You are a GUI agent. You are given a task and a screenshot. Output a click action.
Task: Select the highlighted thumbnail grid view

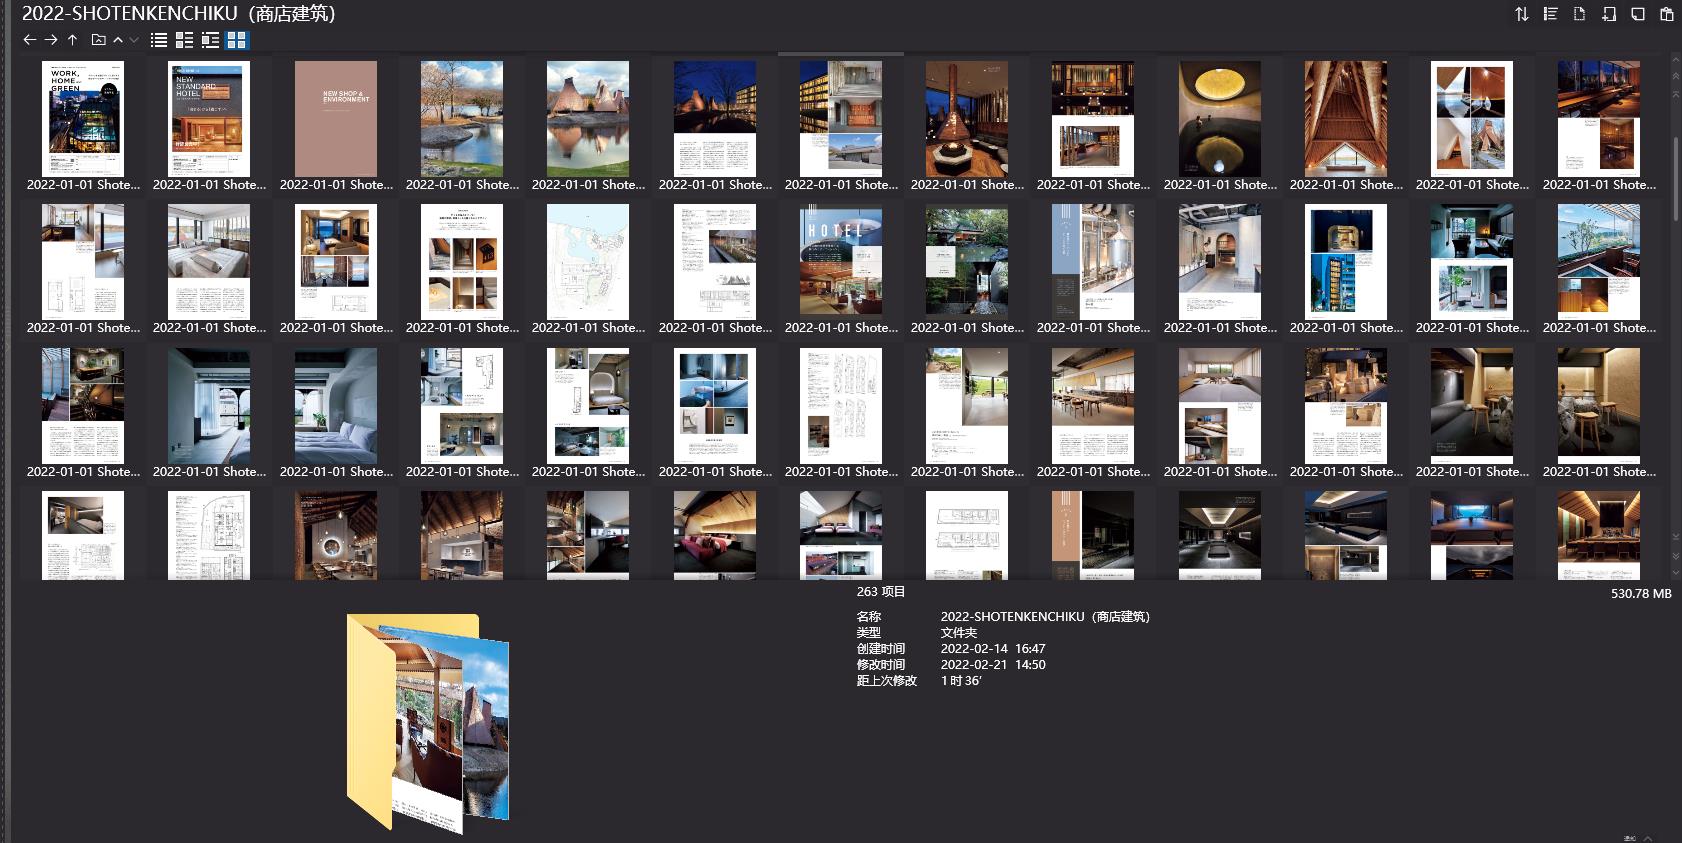(236, 40)
